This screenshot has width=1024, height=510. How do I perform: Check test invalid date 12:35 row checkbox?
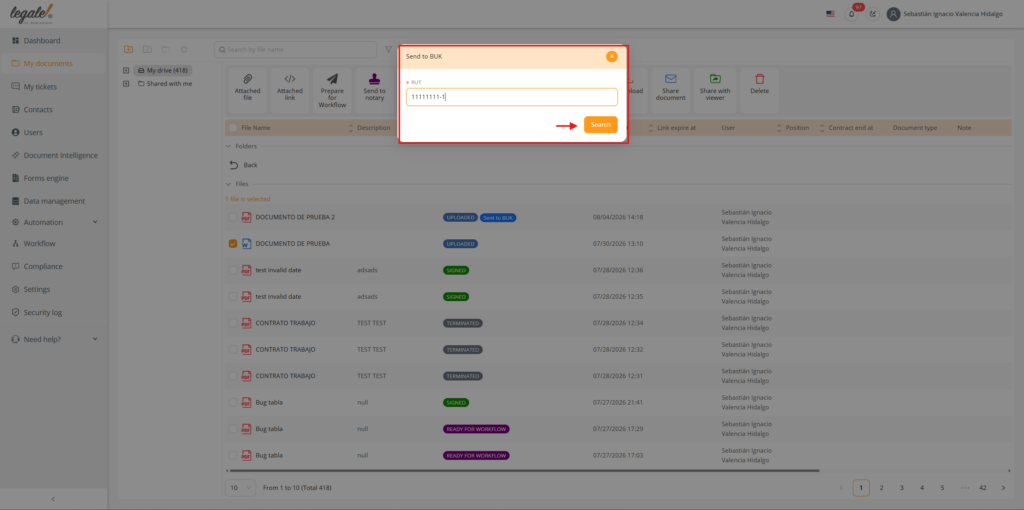coord(233,296)
